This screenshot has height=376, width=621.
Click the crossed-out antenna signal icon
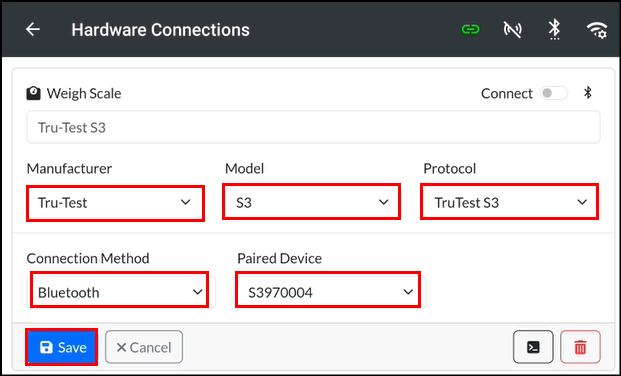pyautogui.click(x=512, y=29)
